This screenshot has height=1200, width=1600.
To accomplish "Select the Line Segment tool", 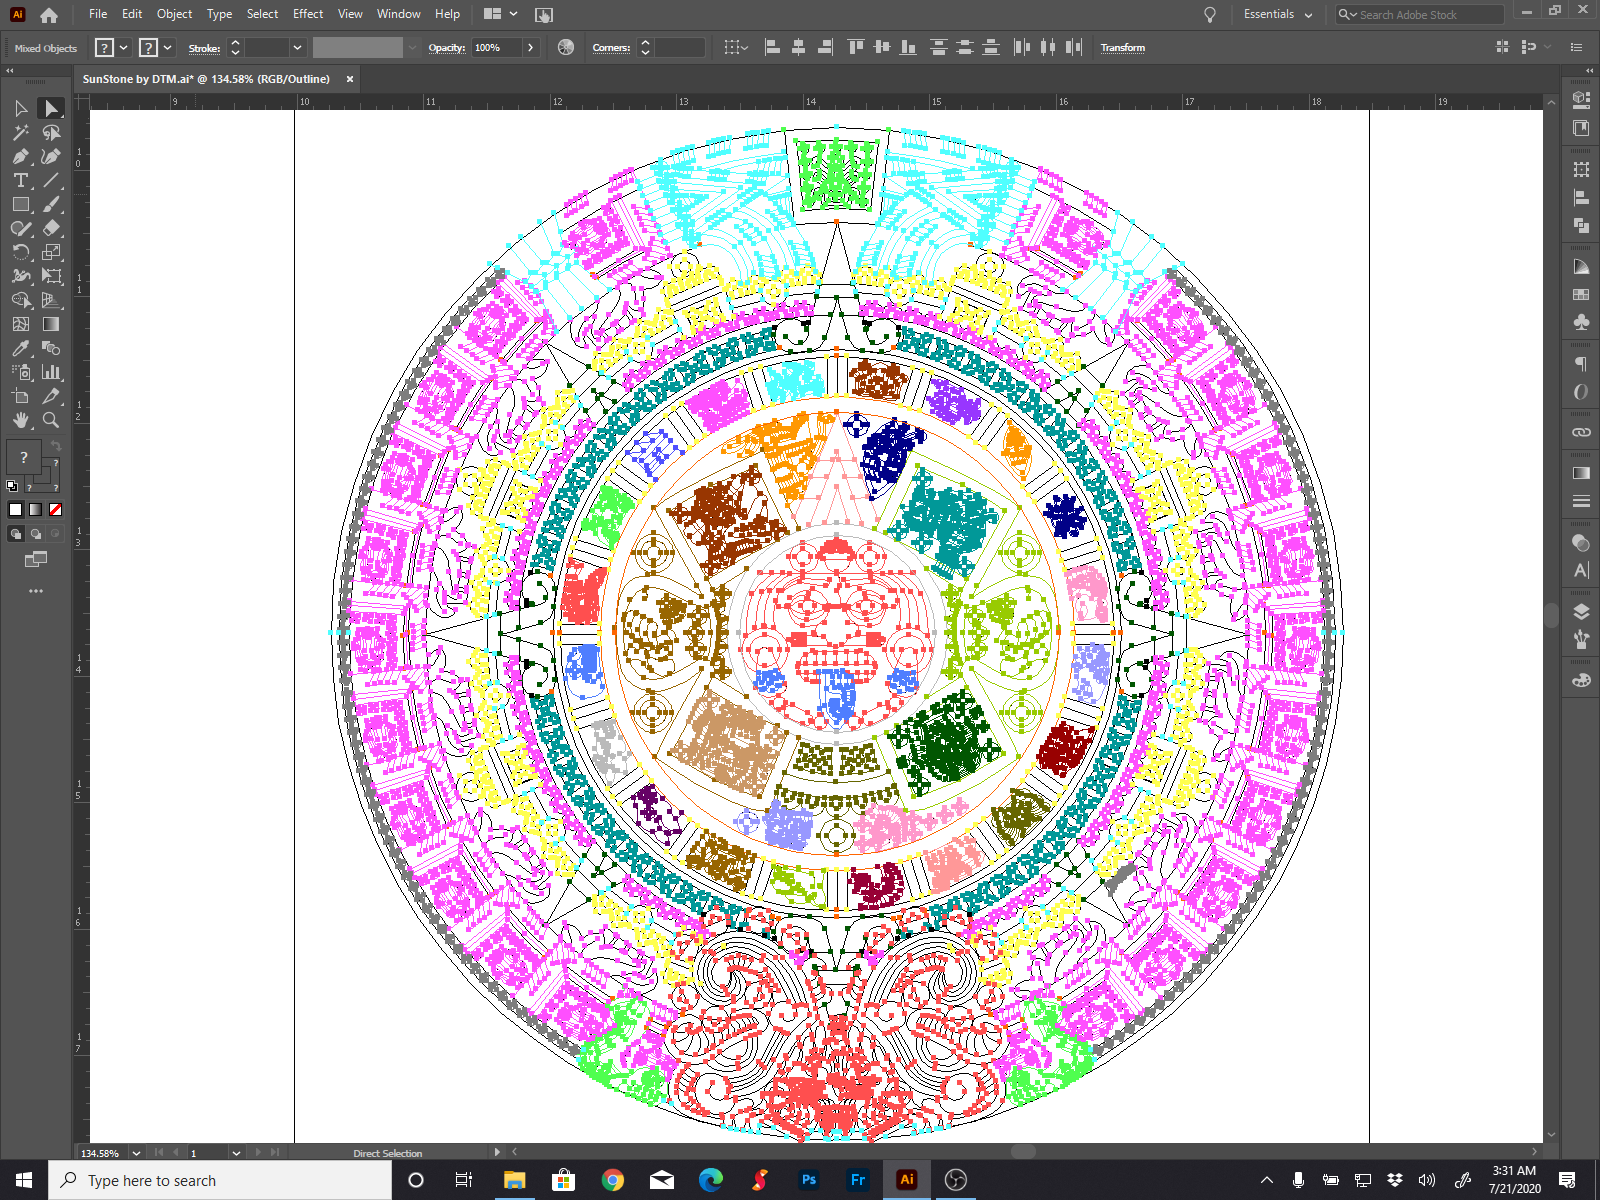I will coord(51,180).
